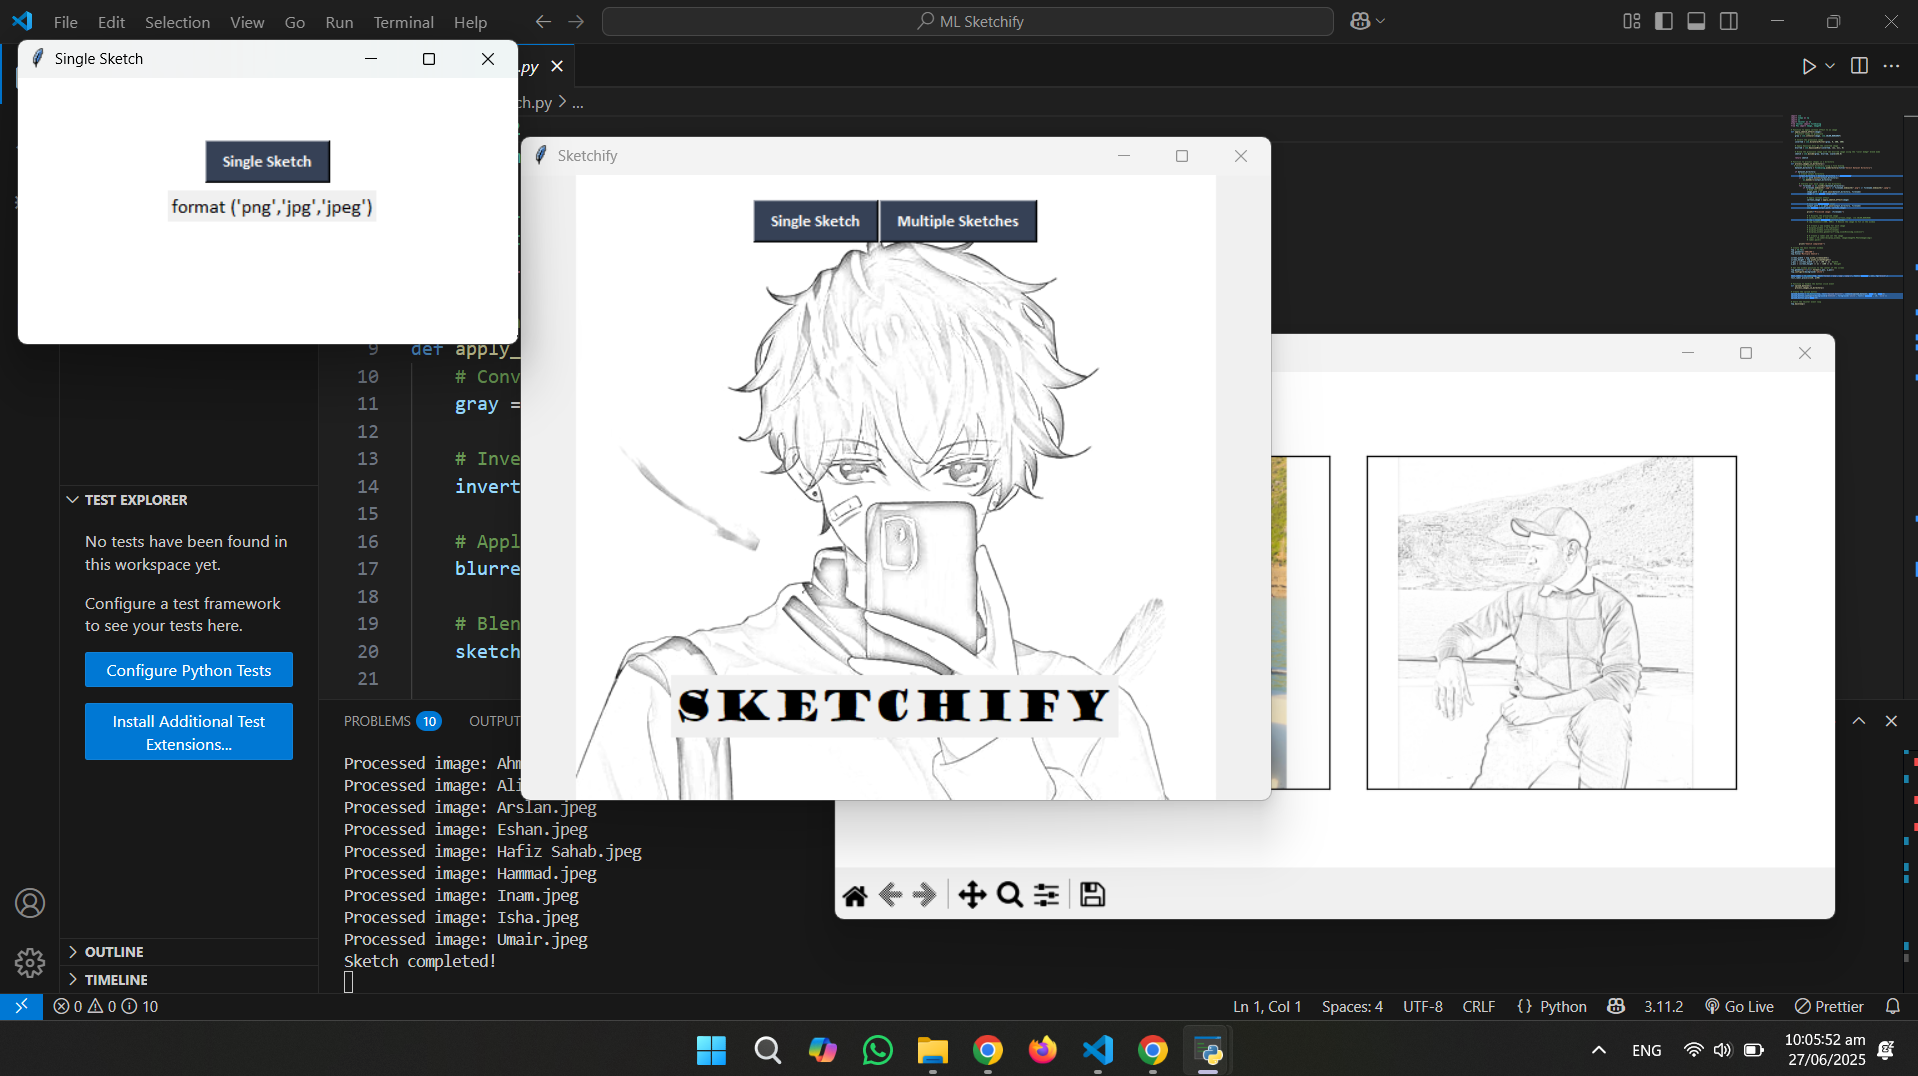The width and height of the screenshot is (1918, 1076).
Task: Toggle the bottom panel visibility
Action: [1696, 20]
